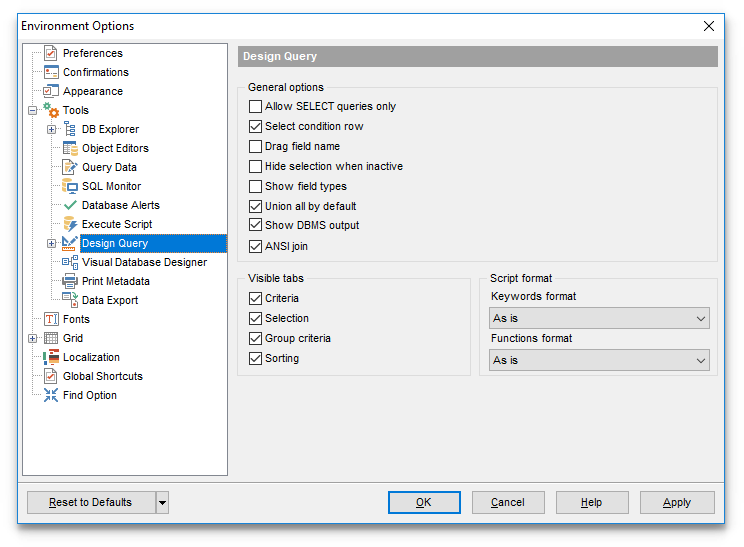
Task: Collapse the Tools tree node
Action: (x=32, y=111)
